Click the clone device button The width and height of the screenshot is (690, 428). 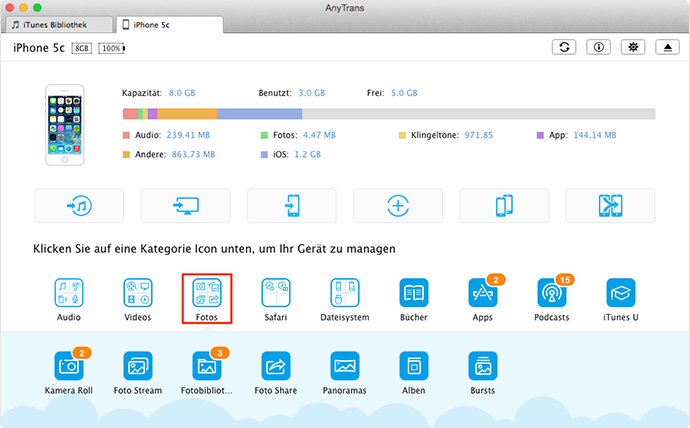click(504, 205)
